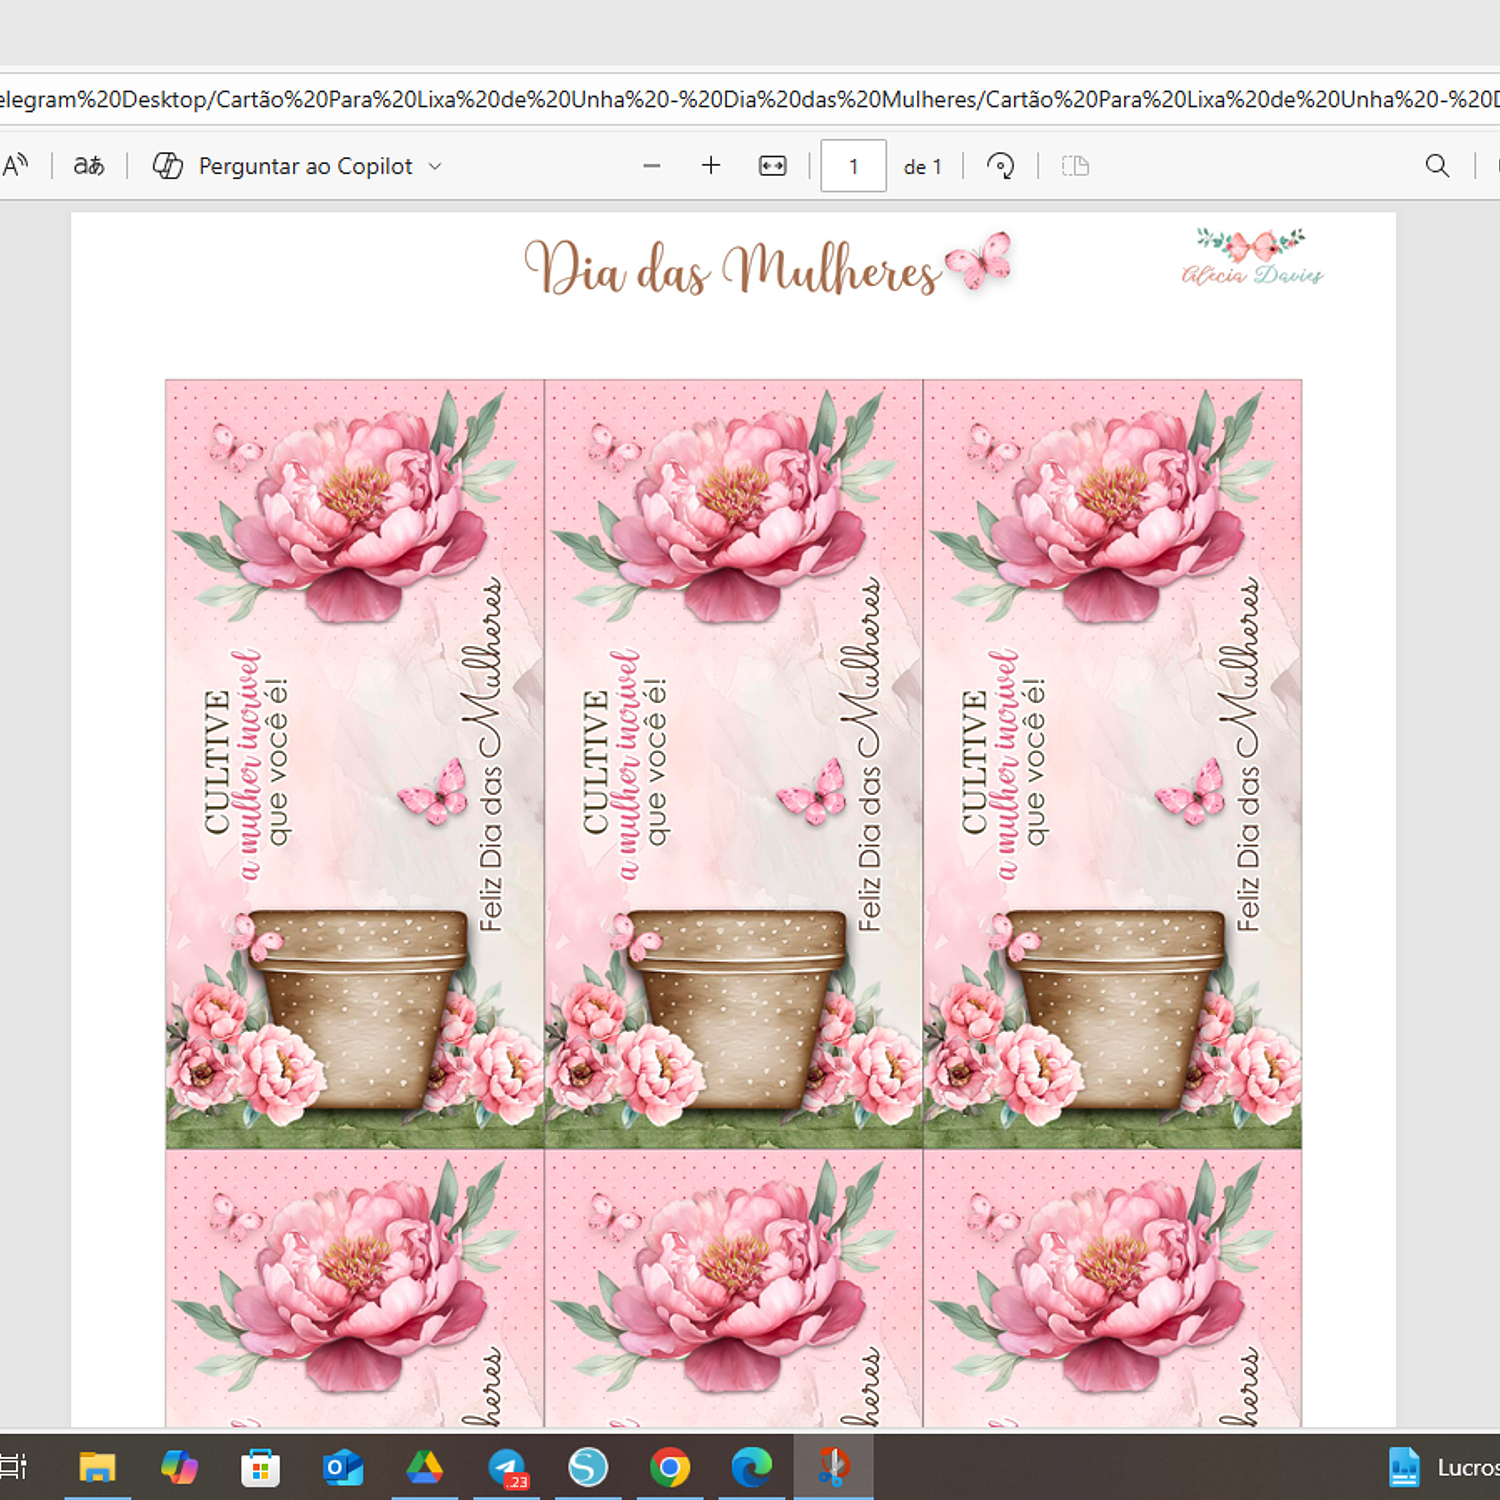The height and width of the screenshot is (1500, 1500).
Task: Zoom in using the plus button
Action: tap(711, 166)
